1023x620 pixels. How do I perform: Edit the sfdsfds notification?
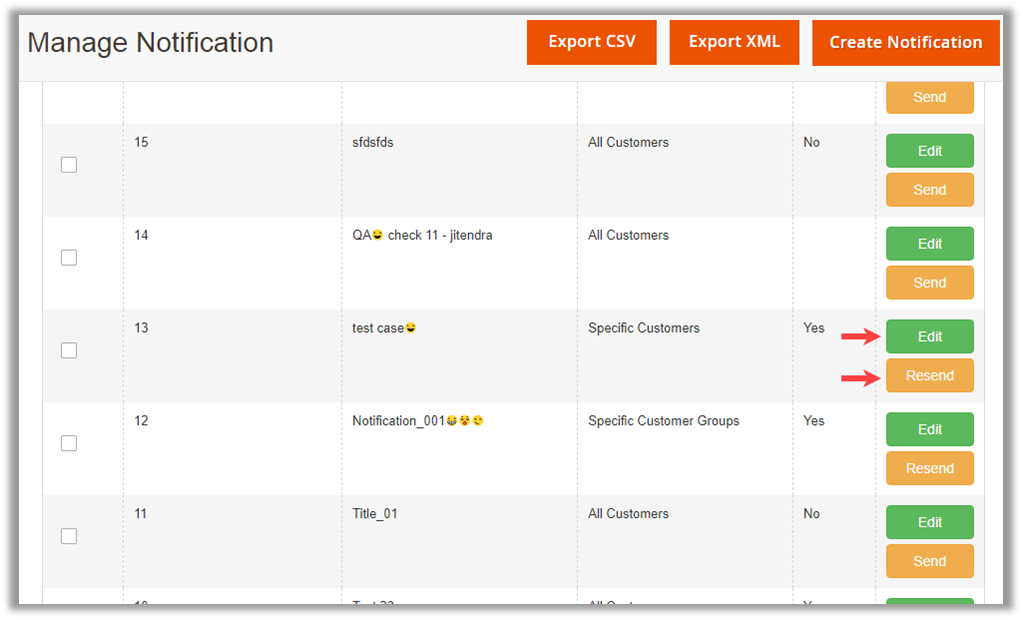929,151
